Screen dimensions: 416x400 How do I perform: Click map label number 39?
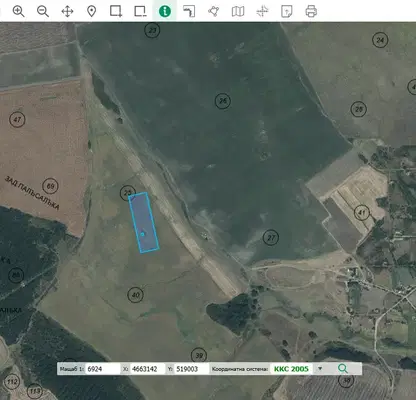click(x=199, y=355)
